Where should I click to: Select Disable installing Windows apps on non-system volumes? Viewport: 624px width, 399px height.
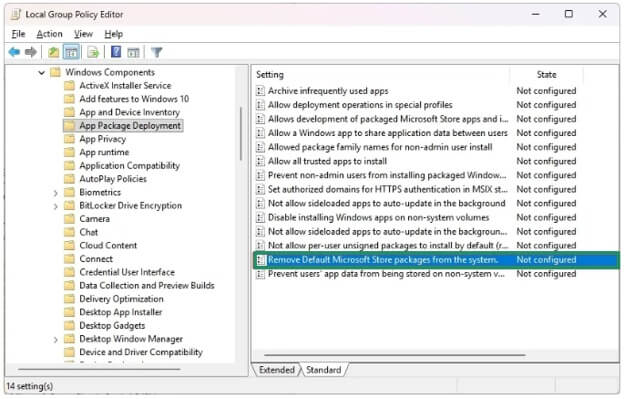378,218
